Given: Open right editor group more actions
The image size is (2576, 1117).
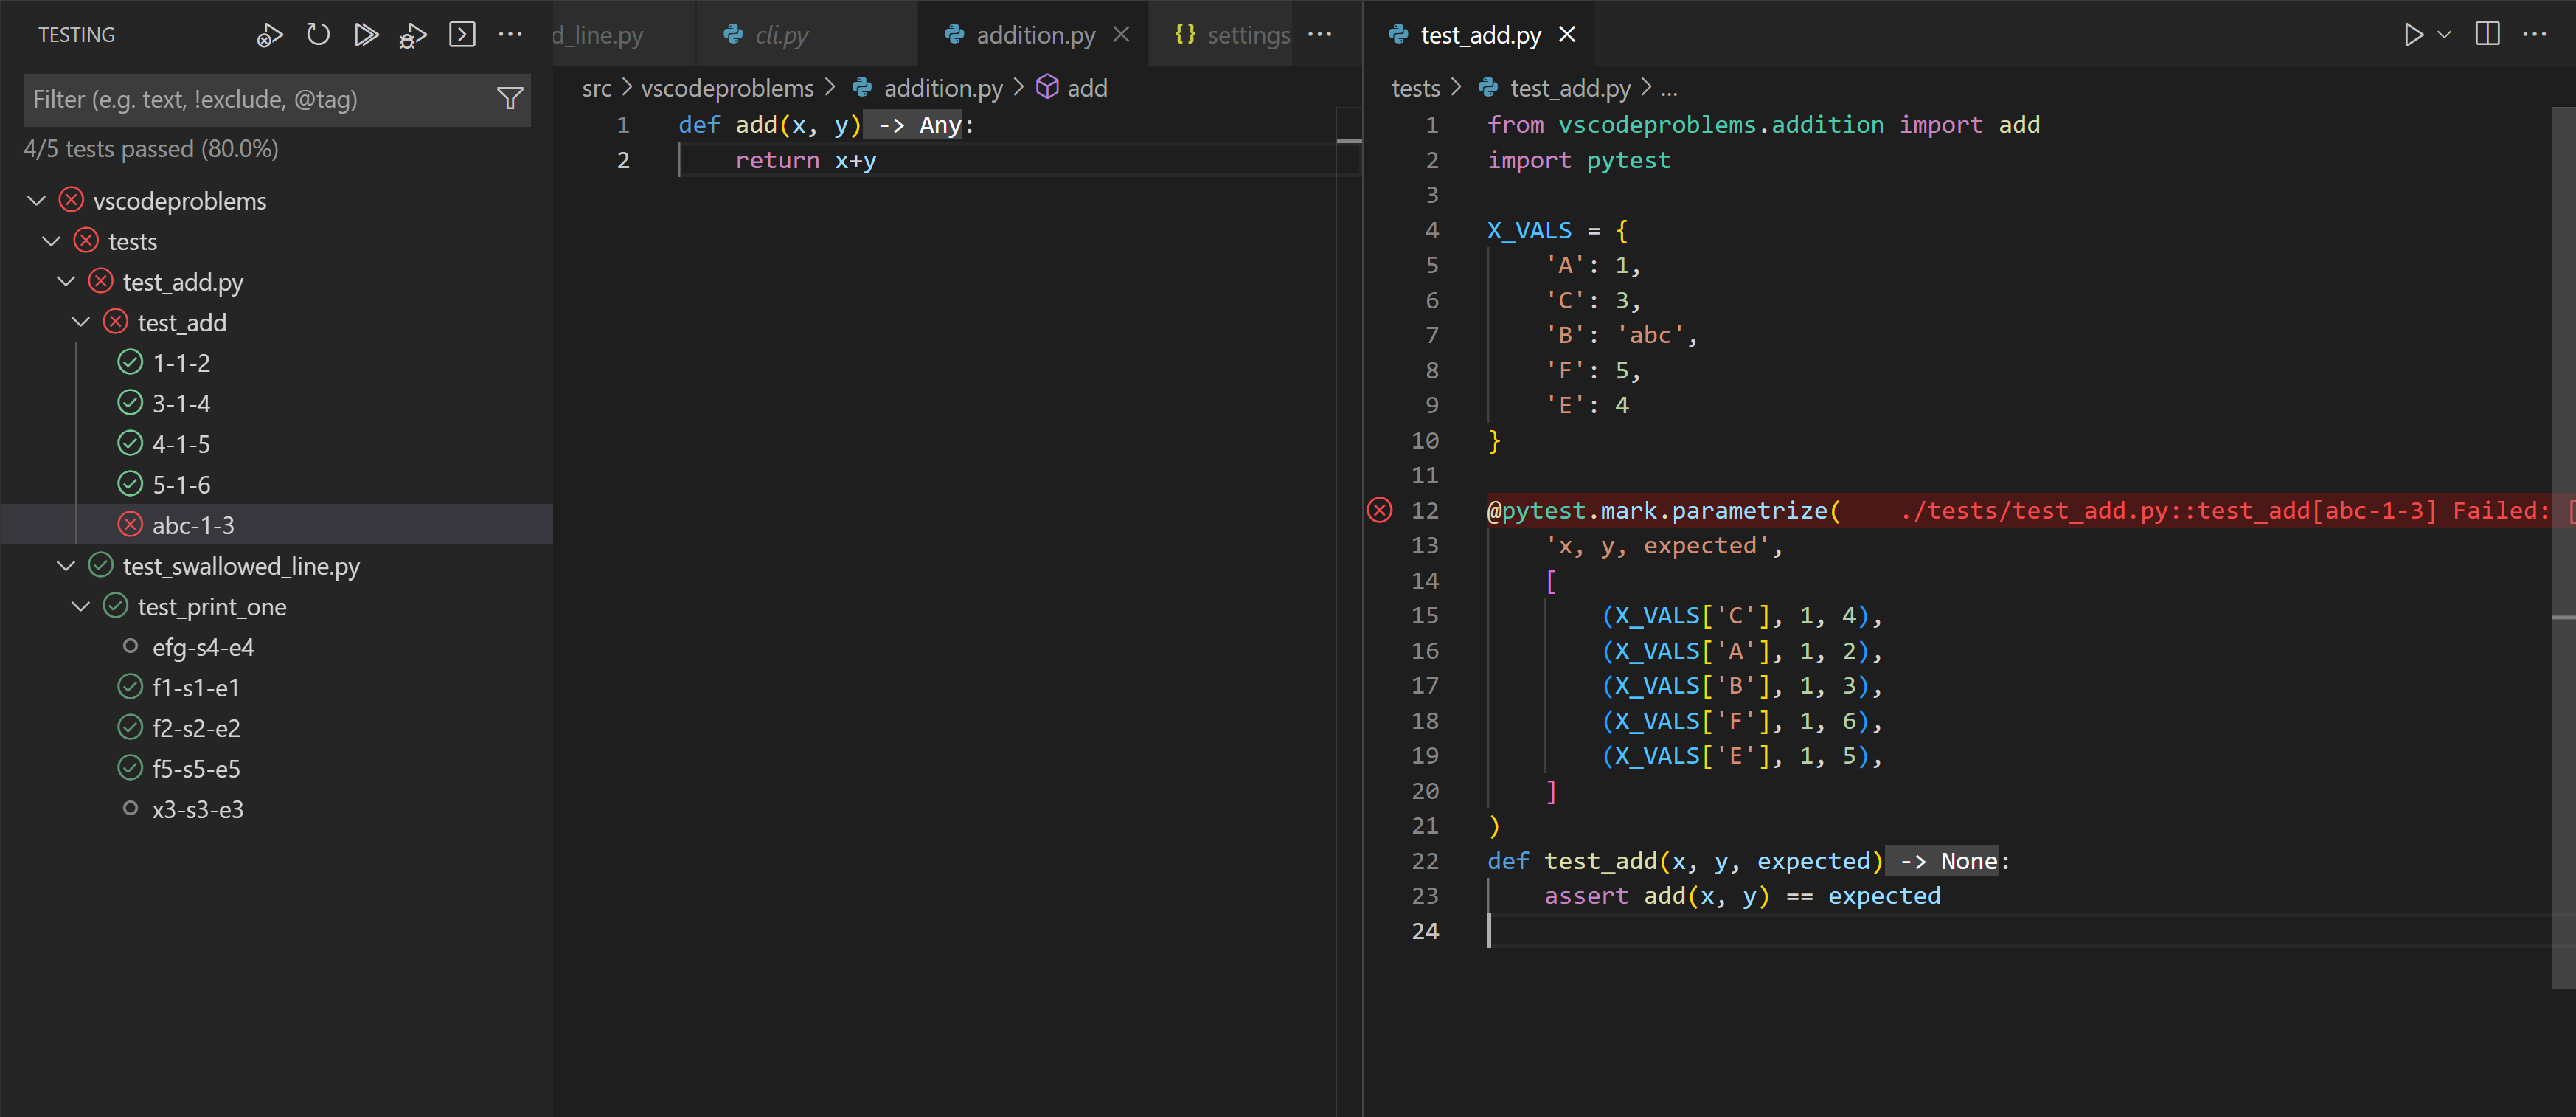Looking at the screenshot, I should click(x=2535, y=35).
